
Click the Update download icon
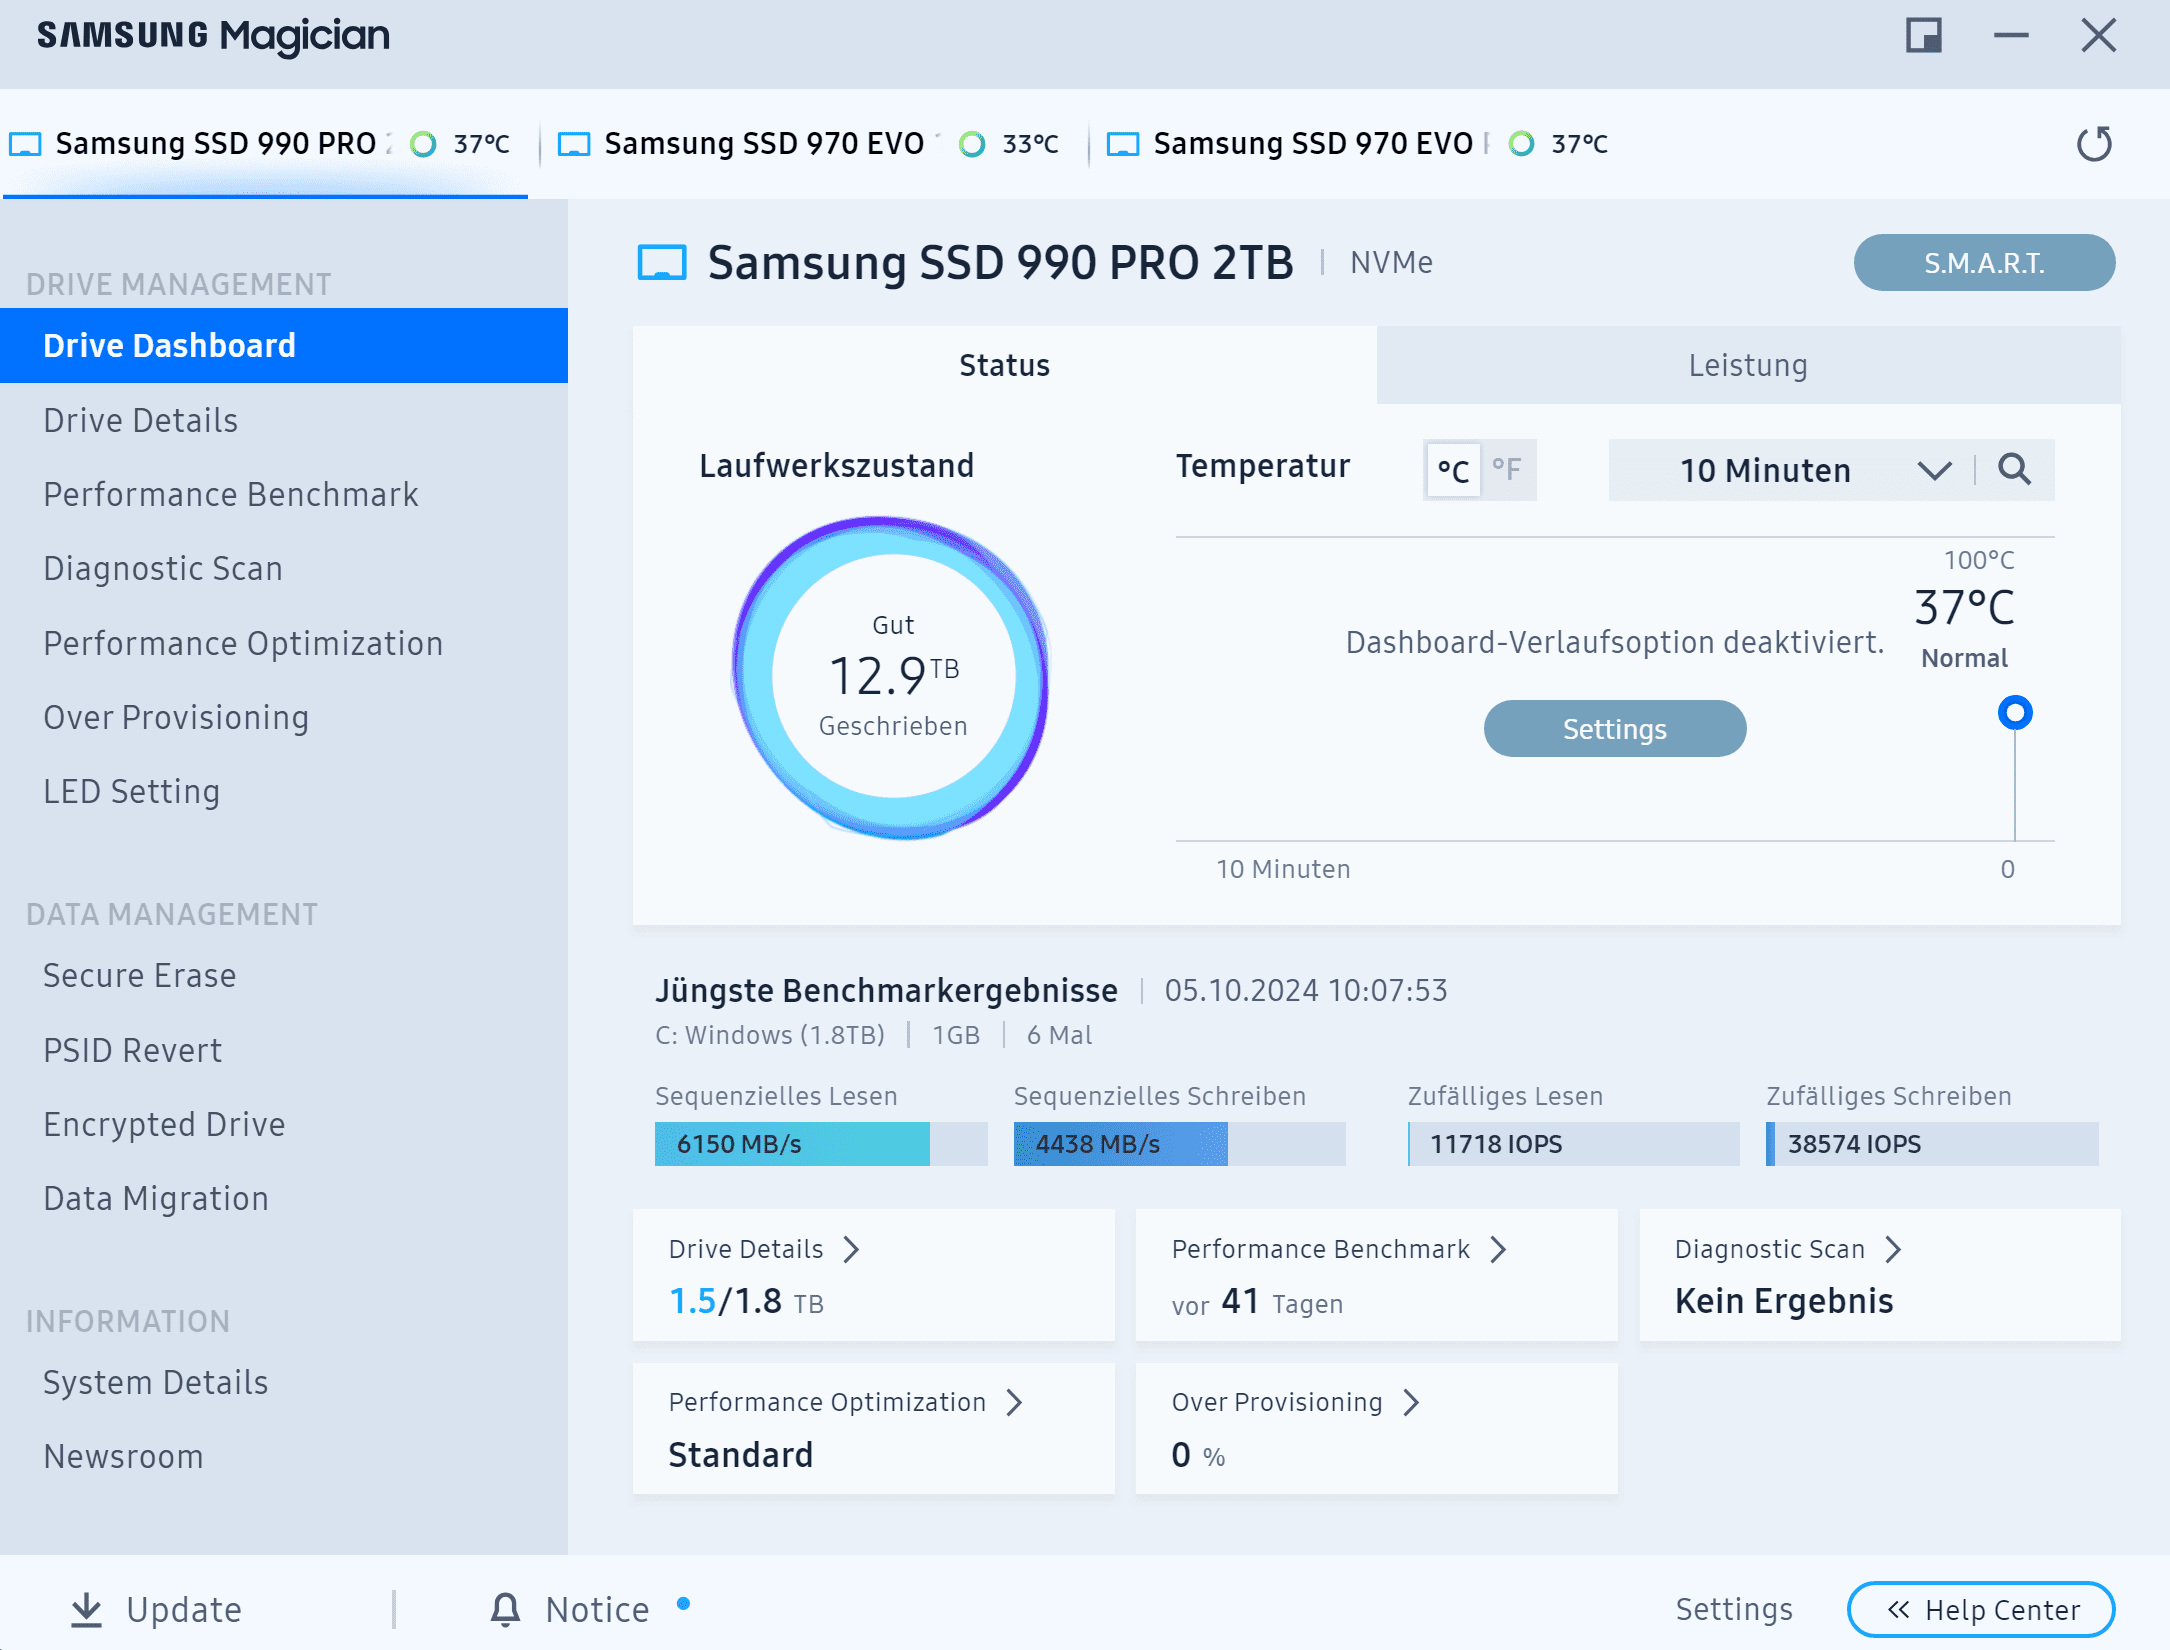coord(87,1609)
